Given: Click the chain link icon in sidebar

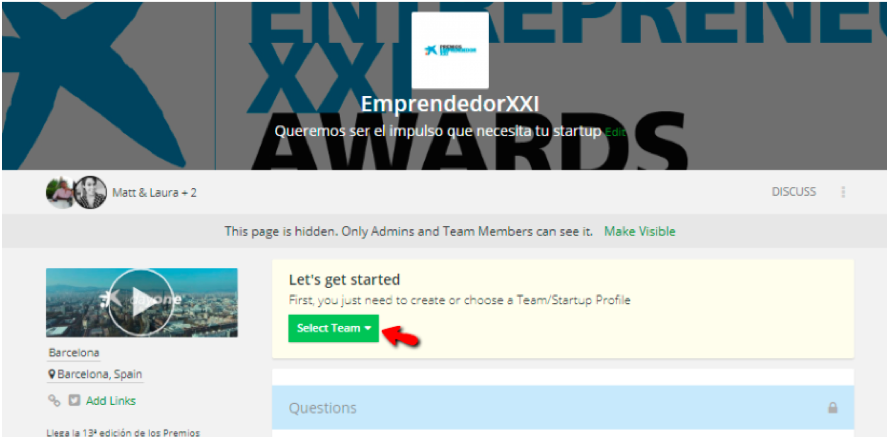Looking at the screenshot, I should [54, 400].
